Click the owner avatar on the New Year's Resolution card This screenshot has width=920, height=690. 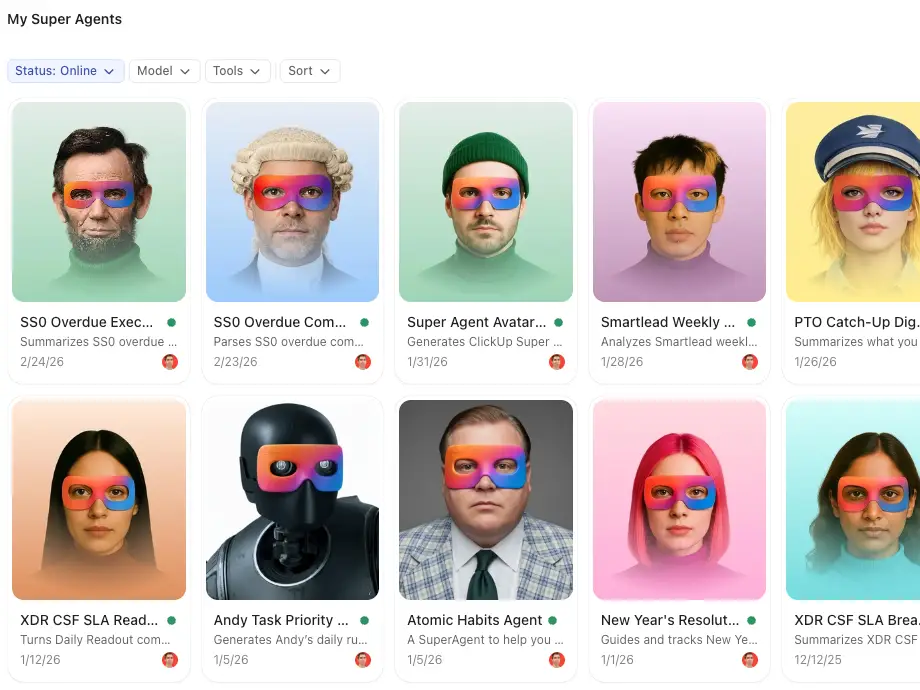click(x=750, y=660)
